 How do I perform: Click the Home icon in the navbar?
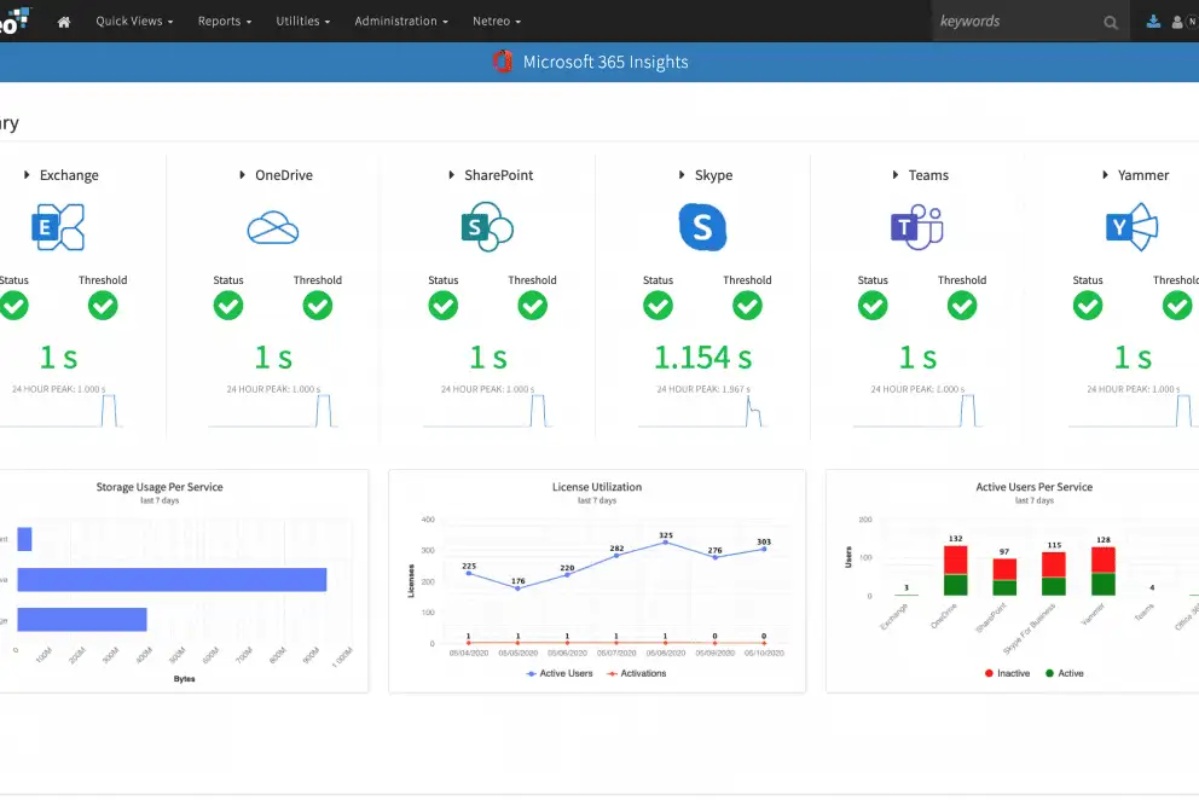[x=64, y=22]
